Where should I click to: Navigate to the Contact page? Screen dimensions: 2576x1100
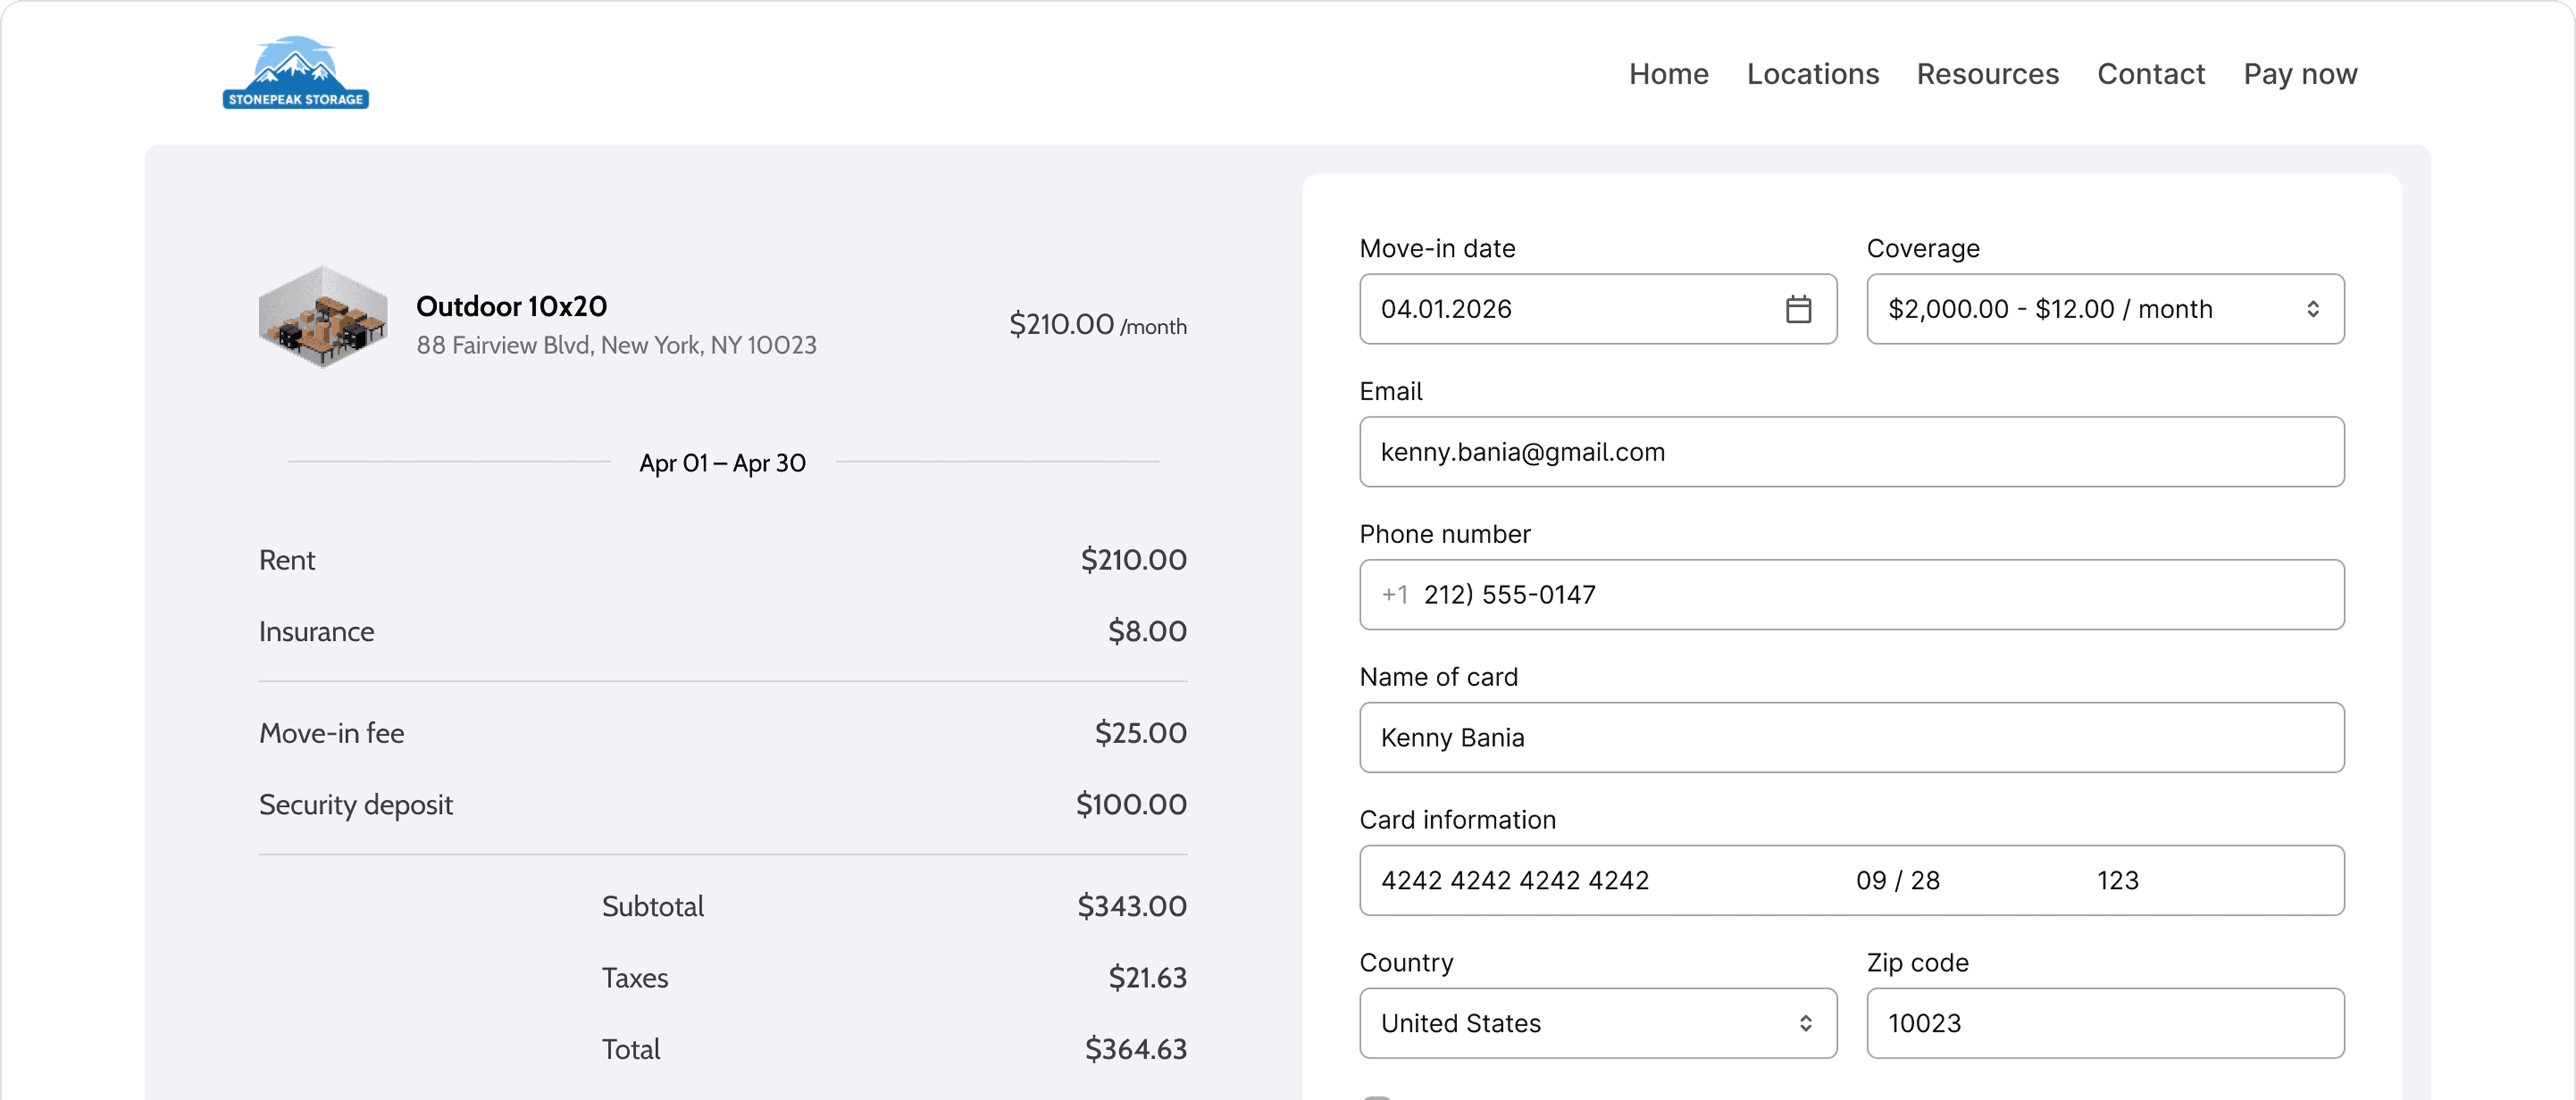click(x=2150, y=74)
